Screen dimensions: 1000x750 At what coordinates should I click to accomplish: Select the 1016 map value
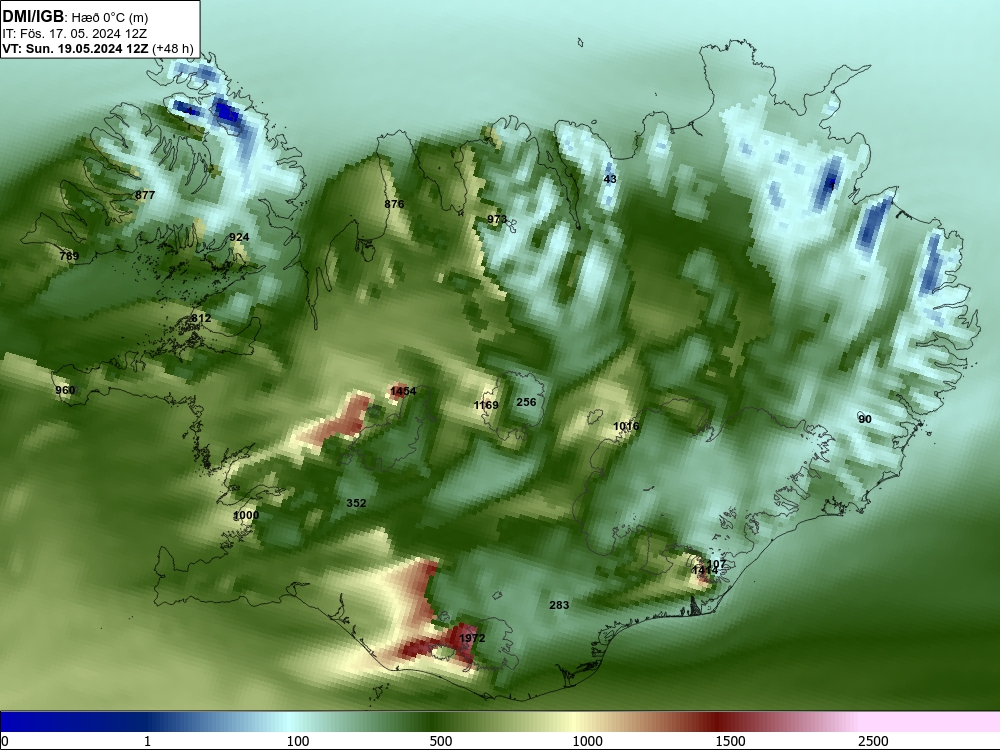point(626,427)
